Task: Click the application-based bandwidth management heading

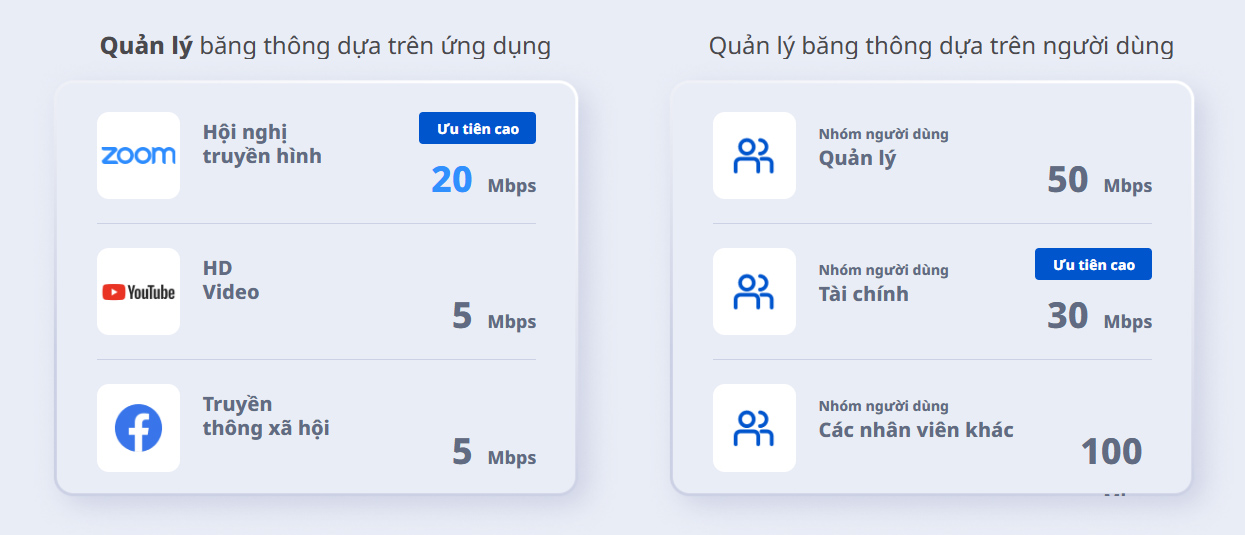Action: (x=325, y=46)
